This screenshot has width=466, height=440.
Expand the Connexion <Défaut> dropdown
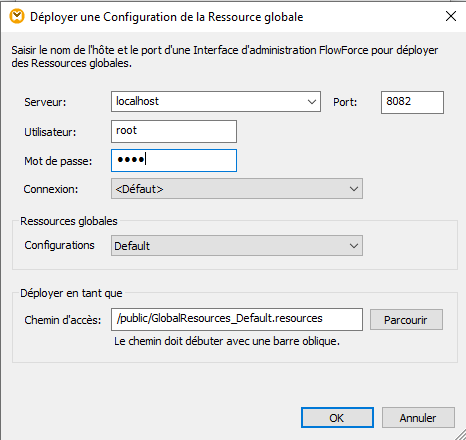[x=237, y=189]
